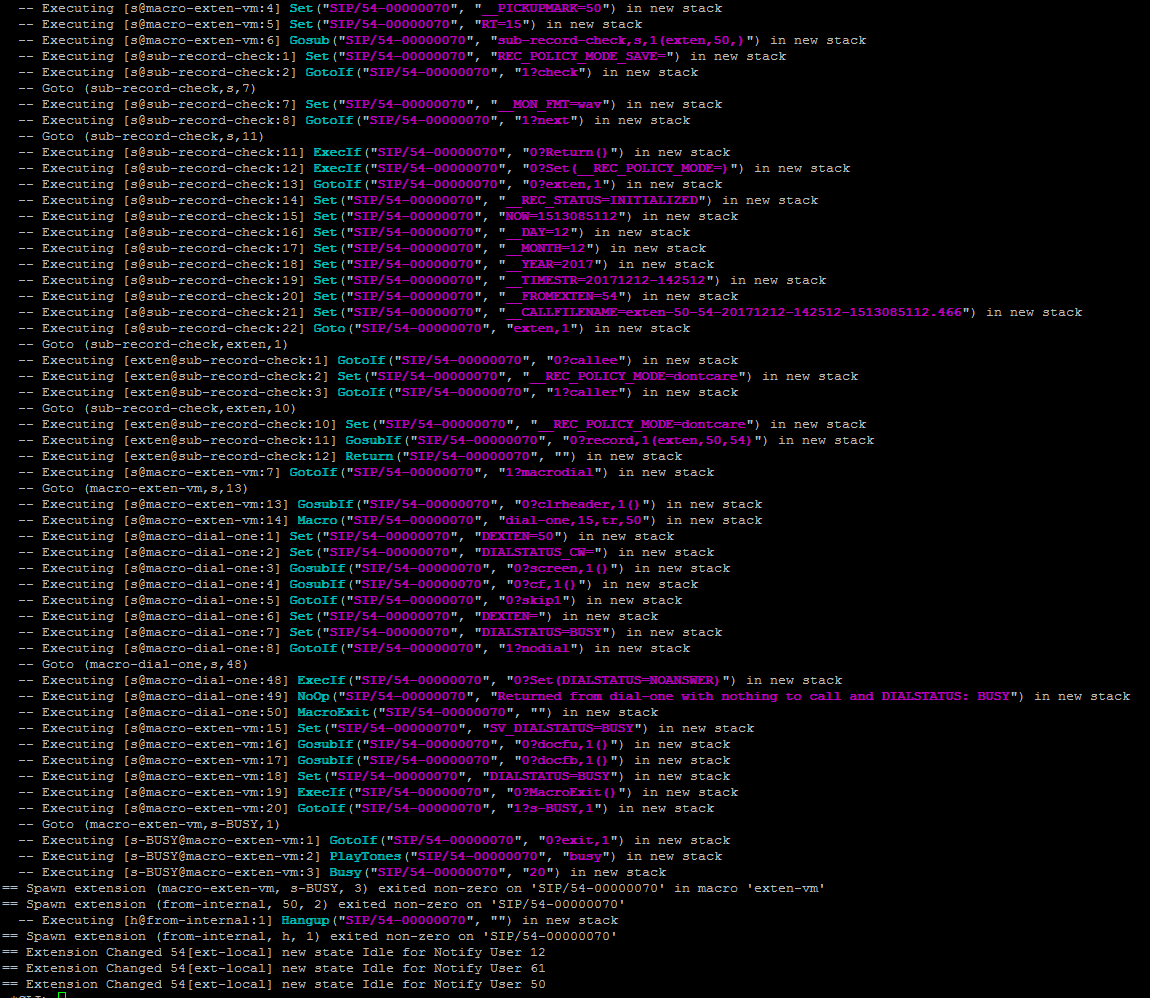Select the "sub-record-check,s,1(exten,50,)" Gosub argument
This screenshot has height=998, width=1150.
620,41
